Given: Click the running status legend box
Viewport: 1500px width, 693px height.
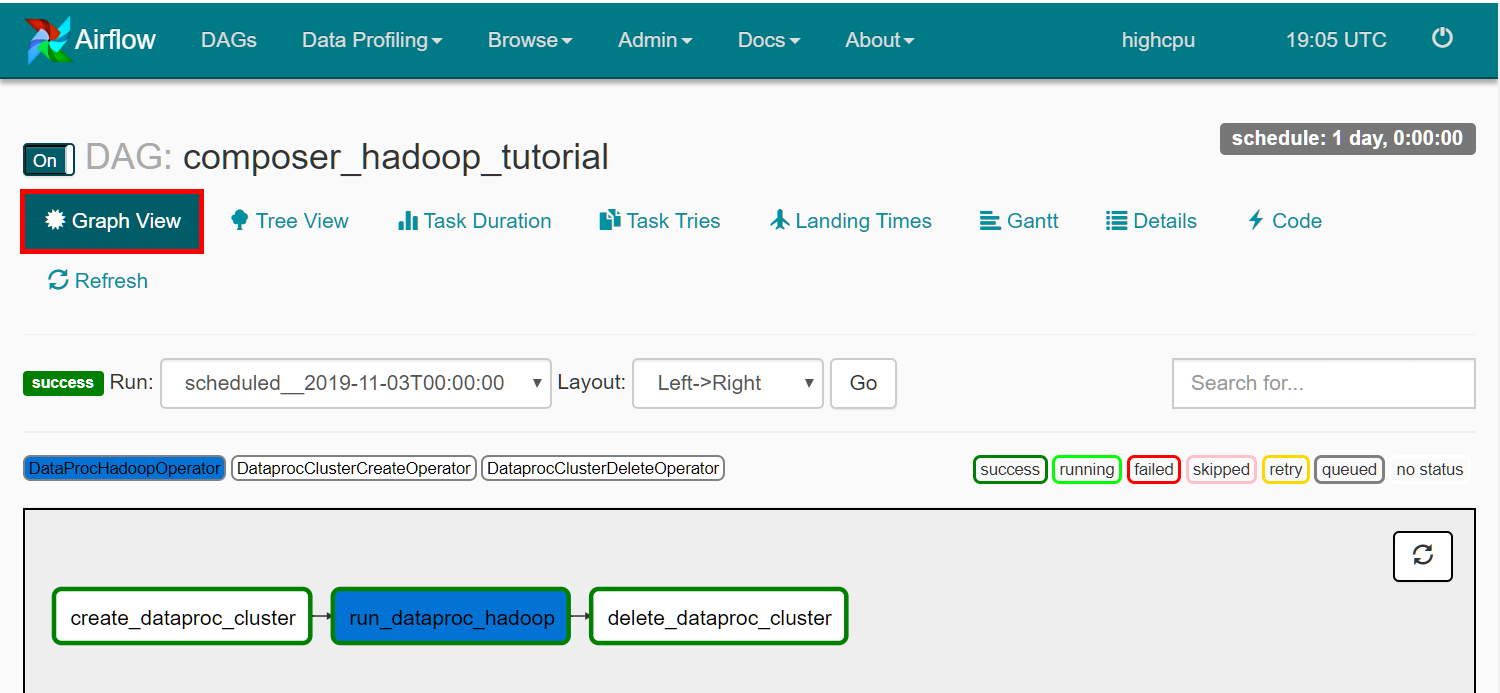Looking at the screenshot, I should 1087,469.
